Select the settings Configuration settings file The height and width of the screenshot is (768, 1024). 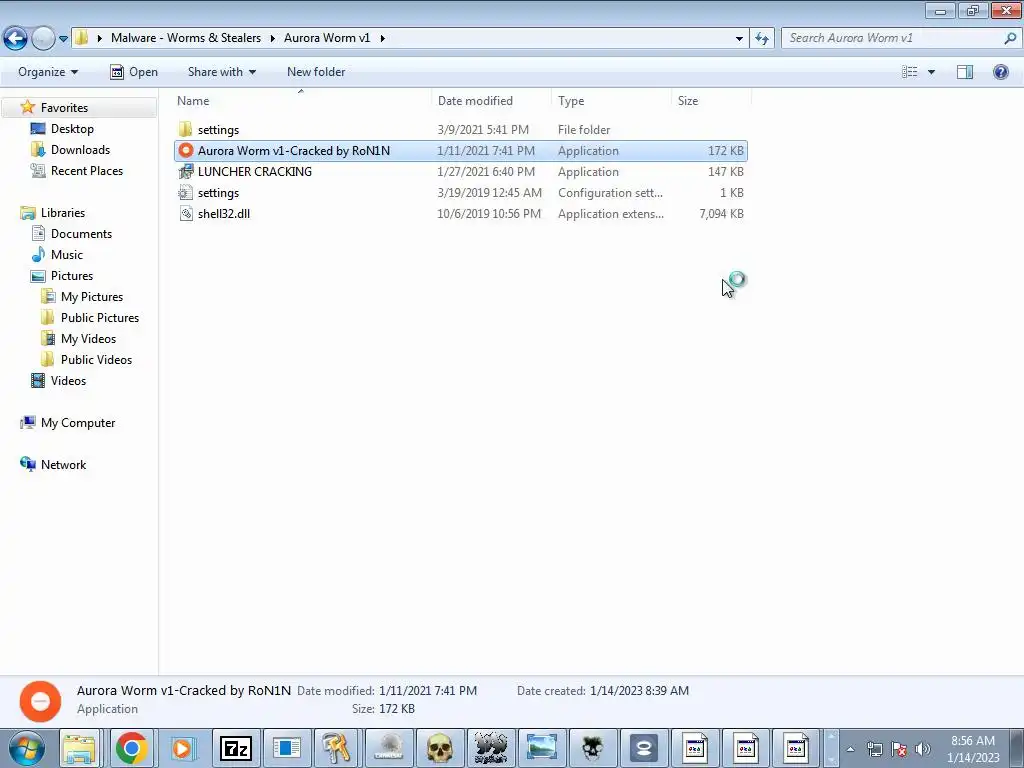[x=460, y=193]
